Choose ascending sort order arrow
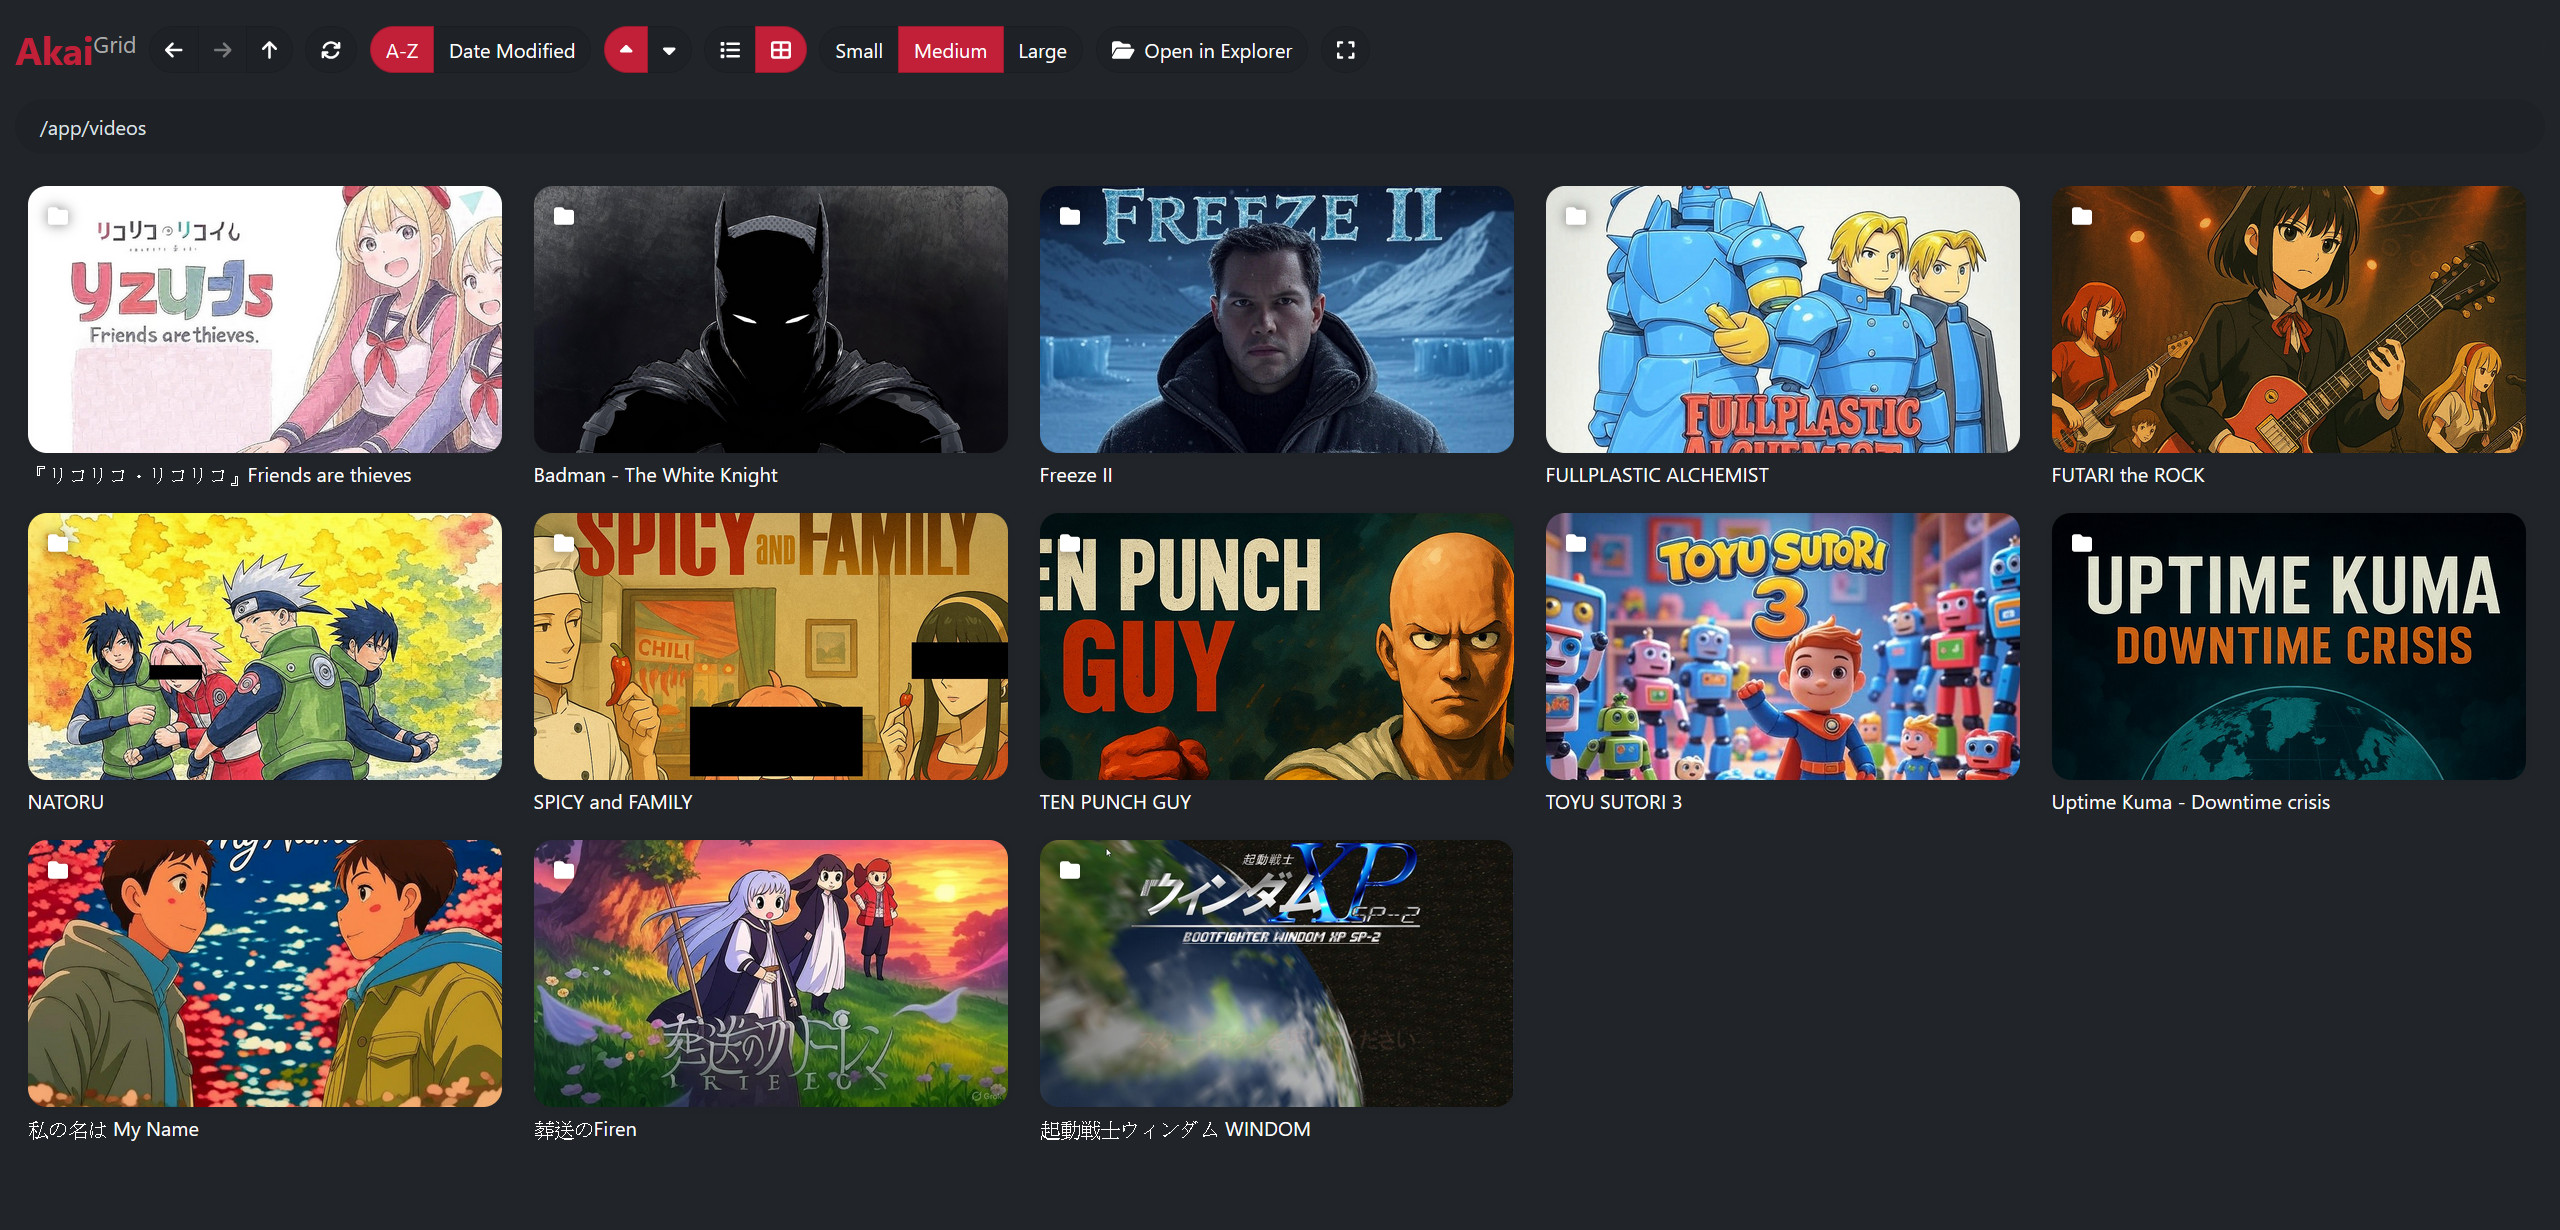This screenshot has width=2560, height=1230. point(626,50)
